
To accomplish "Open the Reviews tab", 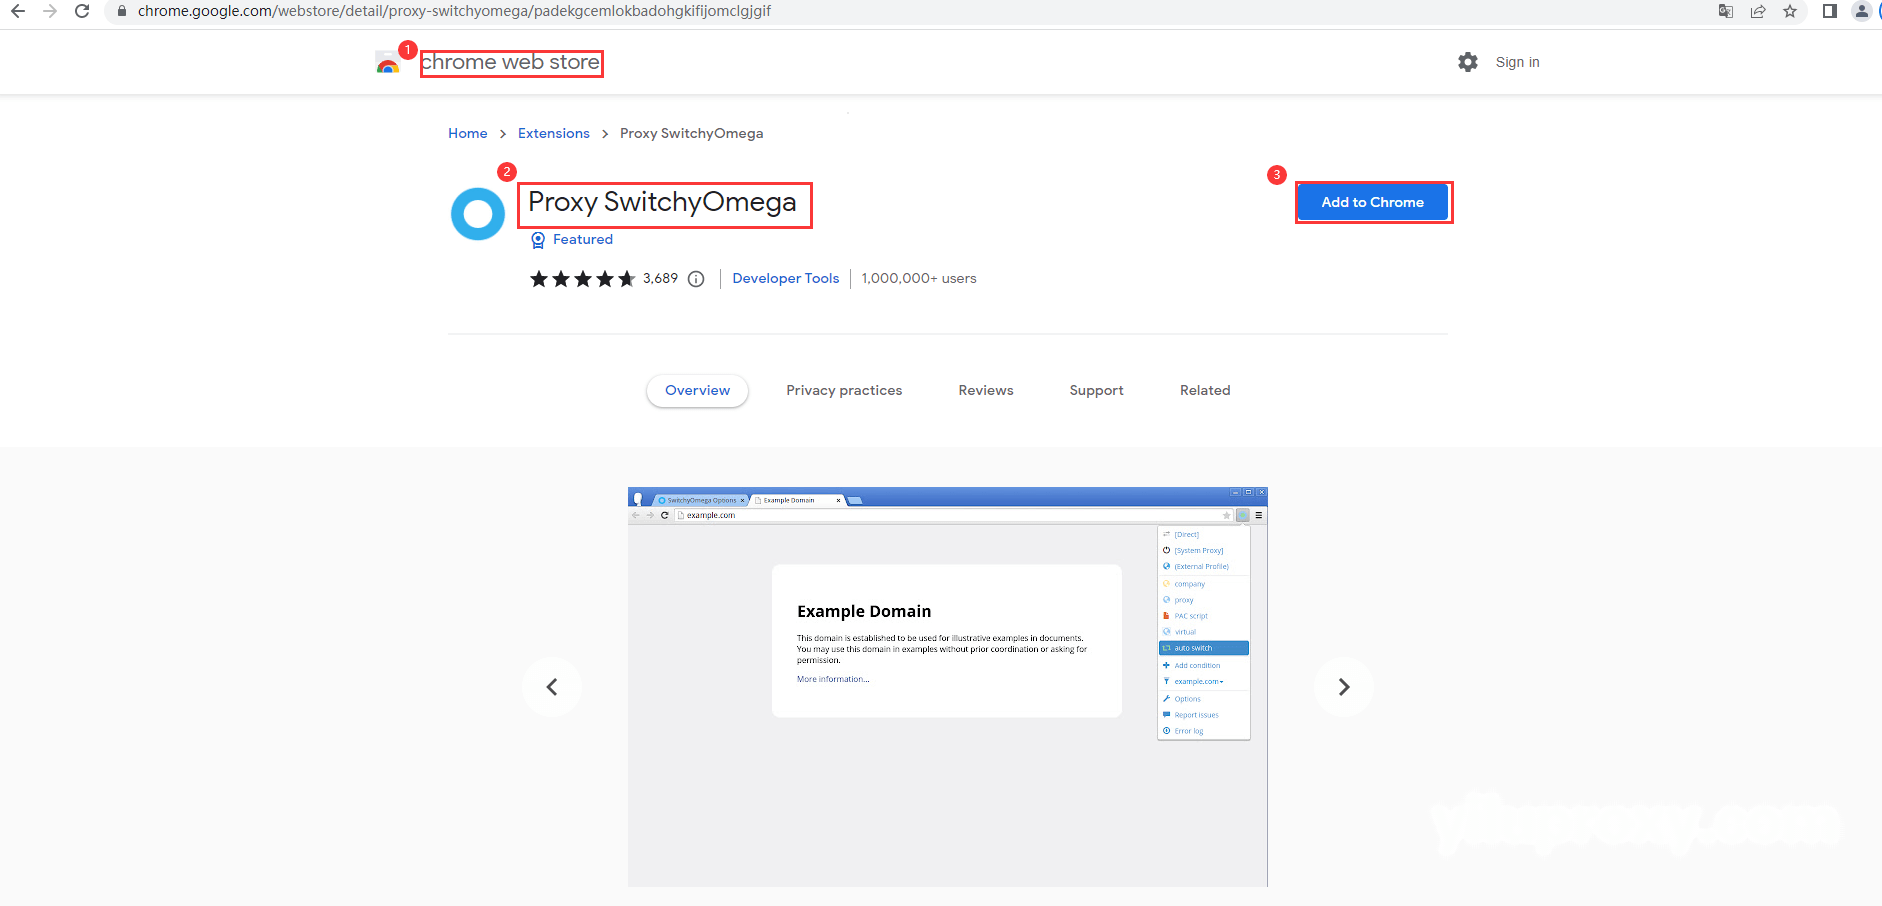I will point(986,390).
